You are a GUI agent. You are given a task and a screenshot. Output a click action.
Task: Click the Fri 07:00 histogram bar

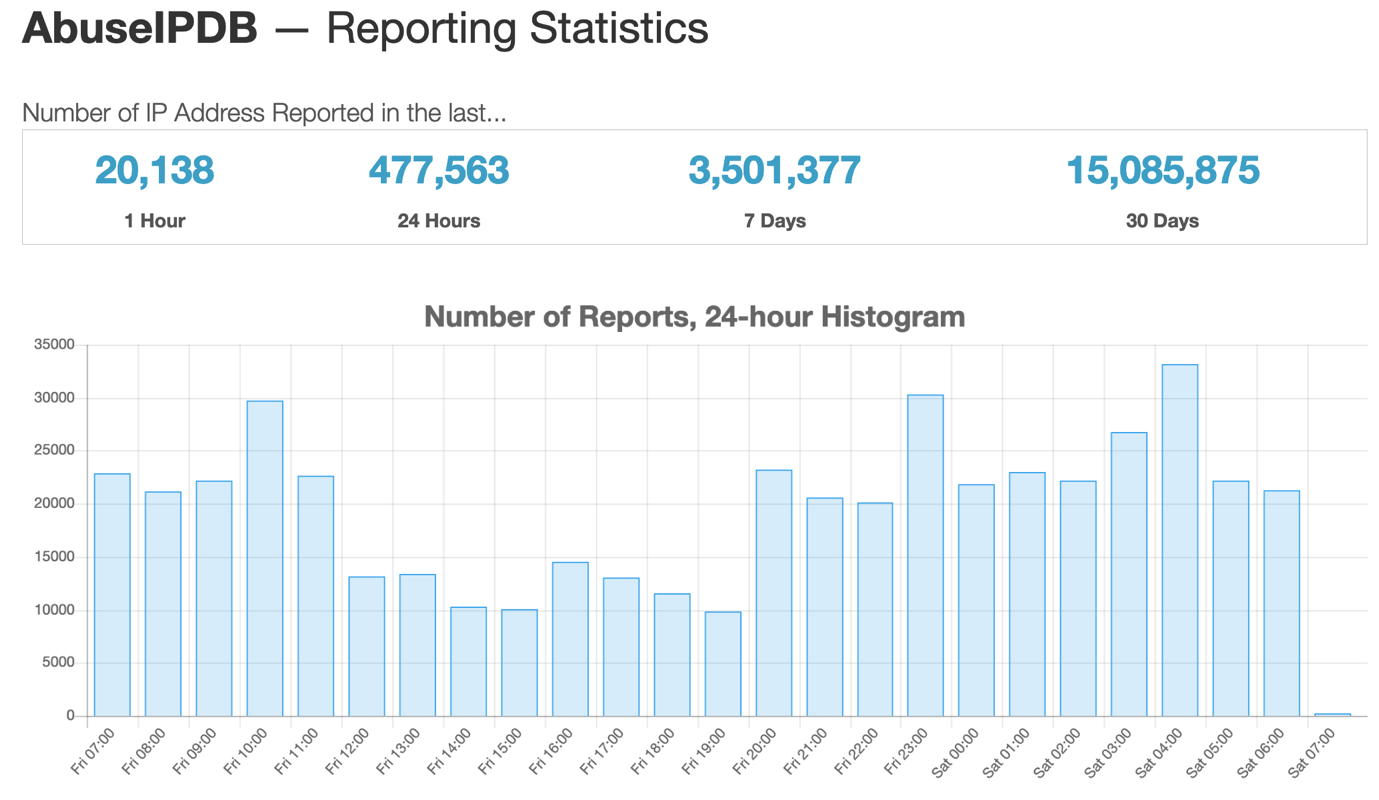(x=112, y=595)
